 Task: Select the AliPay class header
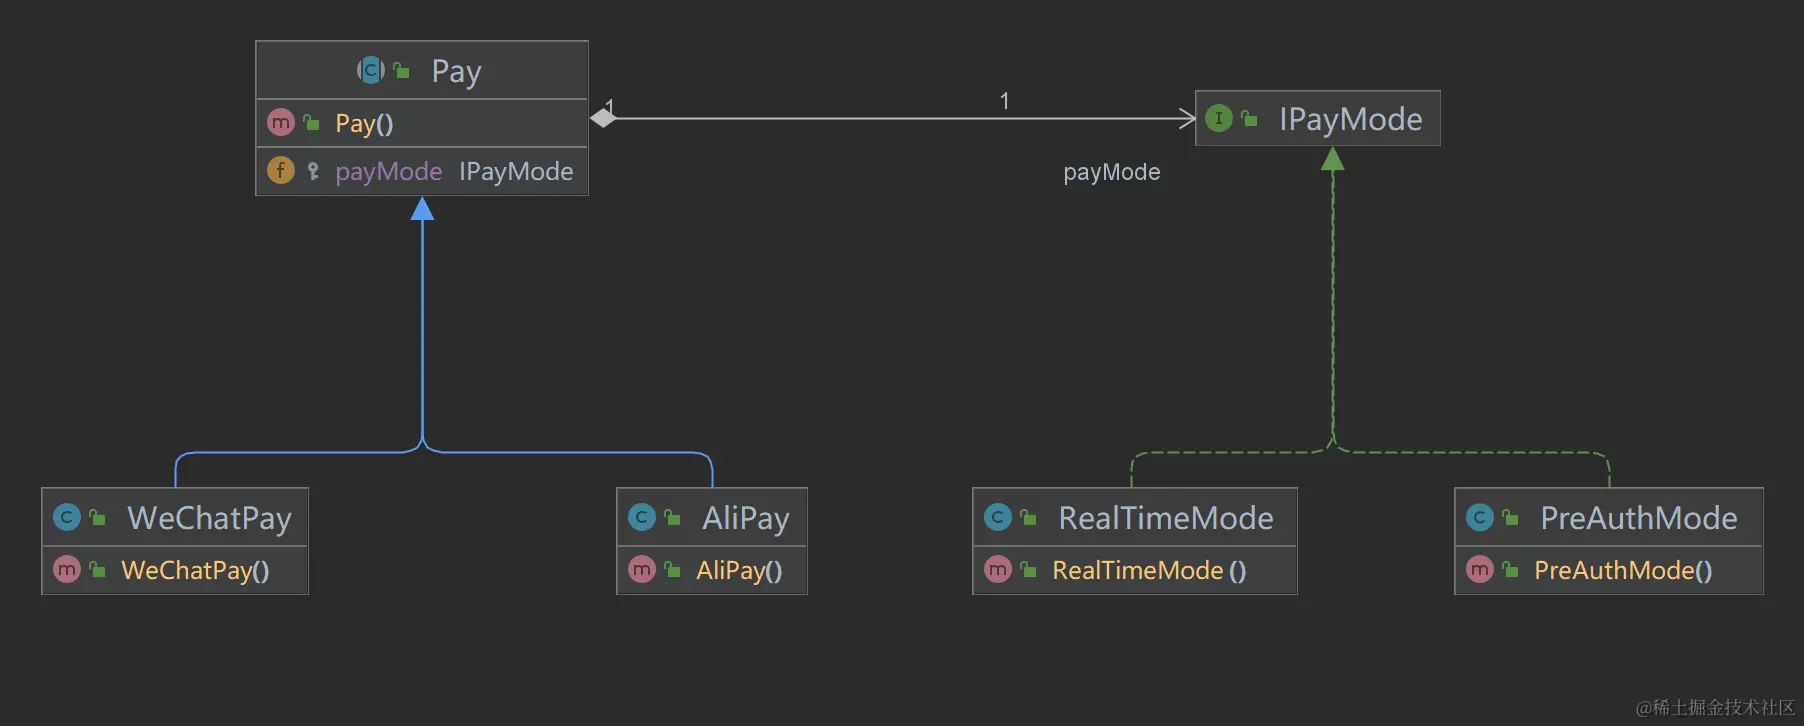745,518
